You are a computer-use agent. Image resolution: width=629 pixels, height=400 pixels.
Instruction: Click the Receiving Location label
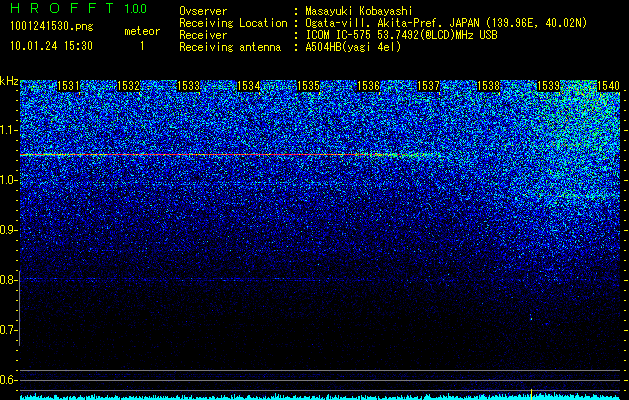click(x=233, y=23)
